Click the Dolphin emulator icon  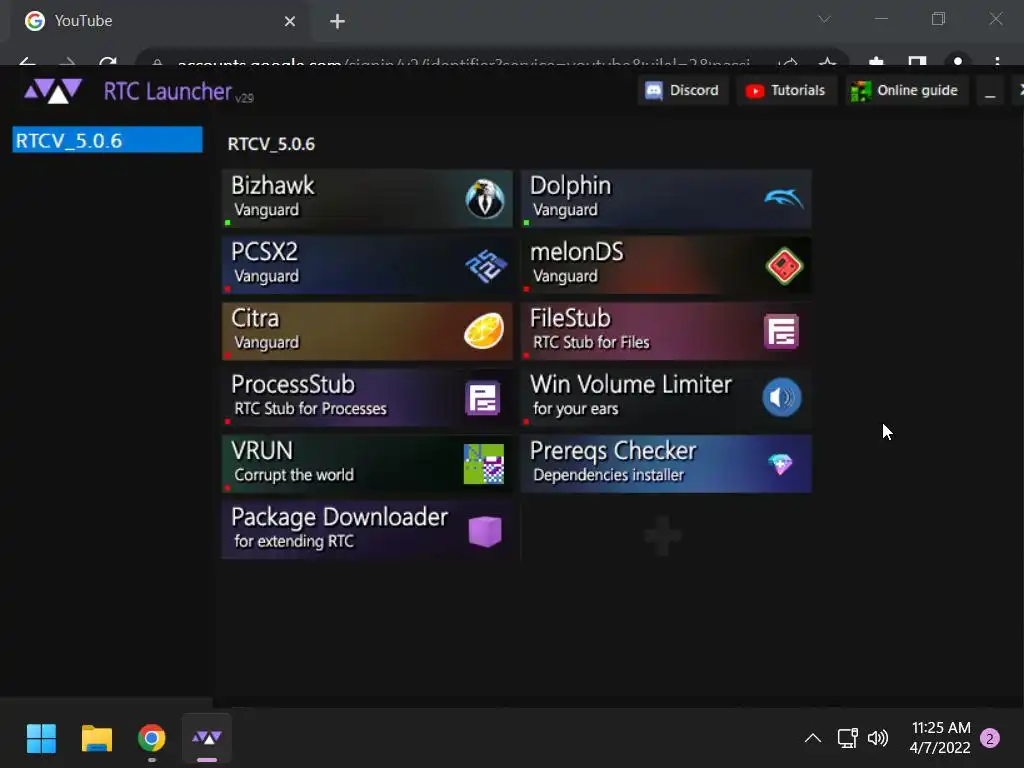783,197
